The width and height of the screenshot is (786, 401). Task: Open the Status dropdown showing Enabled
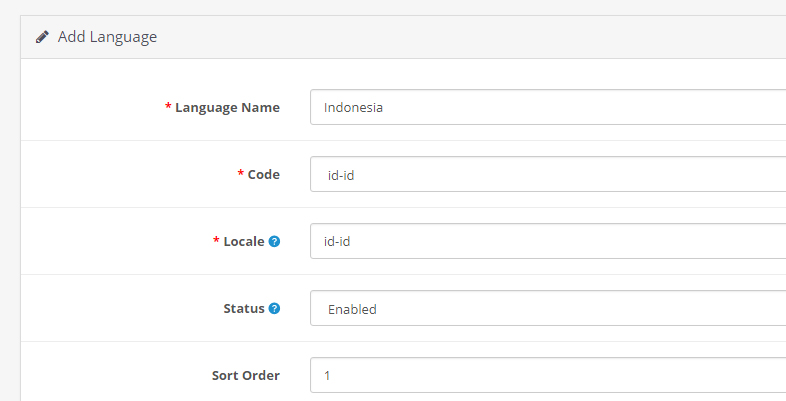(548, 308)
